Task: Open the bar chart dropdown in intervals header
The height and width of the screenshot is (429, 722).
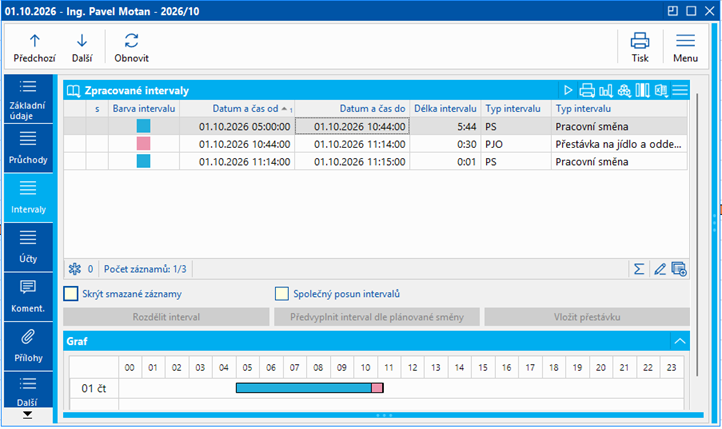Action: coord(606,90)
